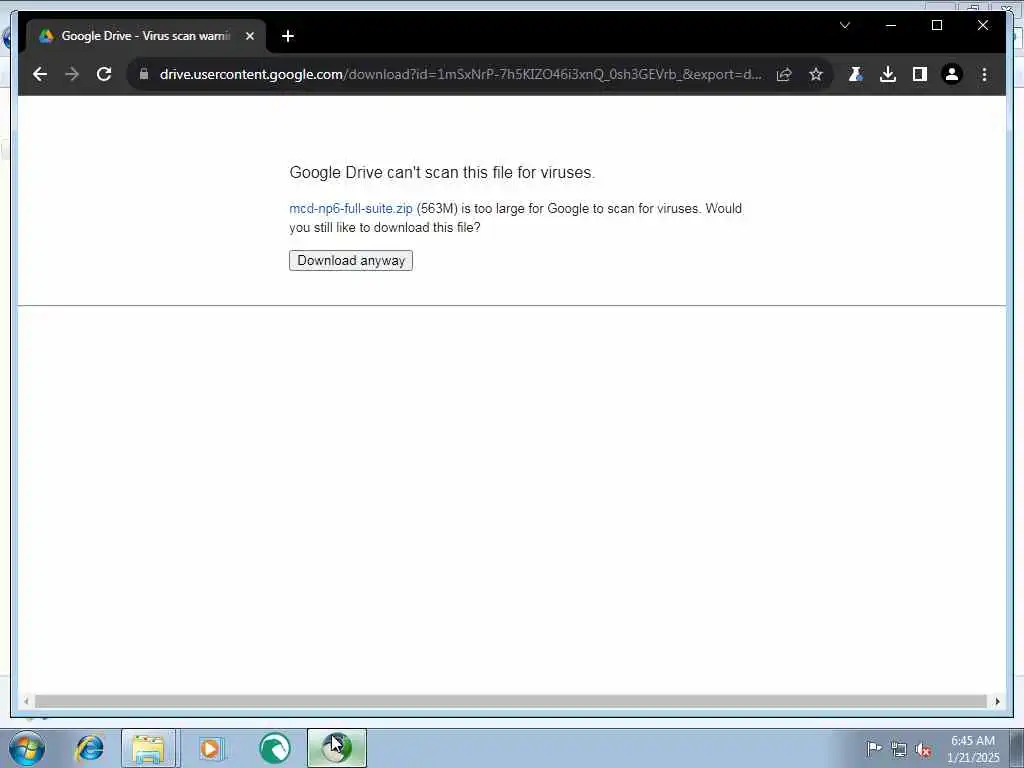Open the profile avatar menu
Image resolution: width=1024 pixels, height=768 pixels.
coord(952,74)
